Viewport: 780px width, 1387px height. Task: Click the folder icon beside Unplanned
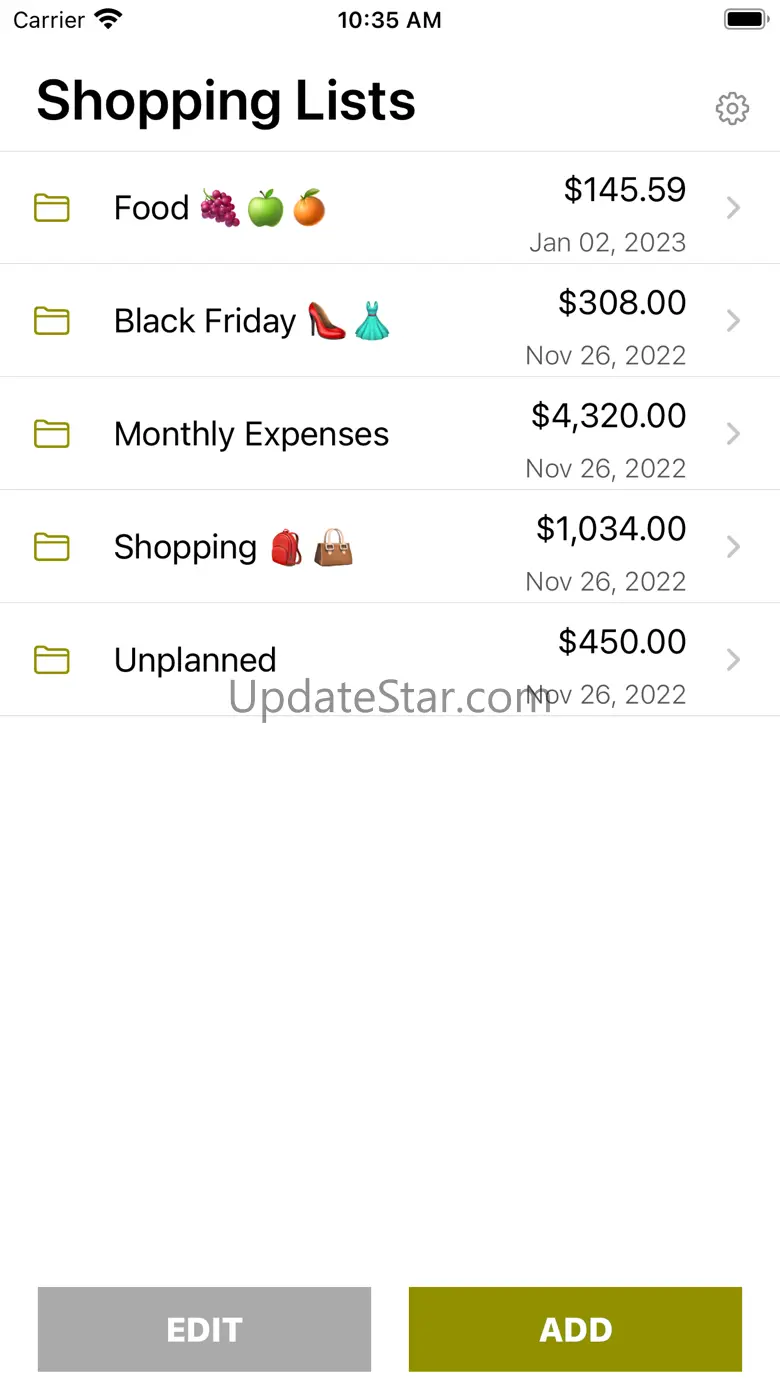point(52,660)
